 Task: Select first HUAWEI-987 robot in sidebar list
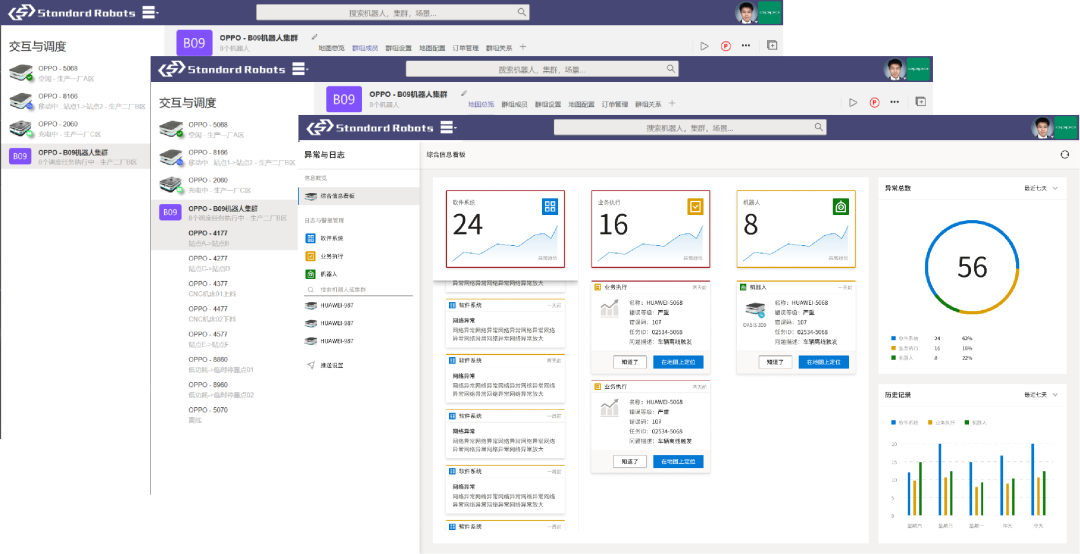[x=331, y=305]
